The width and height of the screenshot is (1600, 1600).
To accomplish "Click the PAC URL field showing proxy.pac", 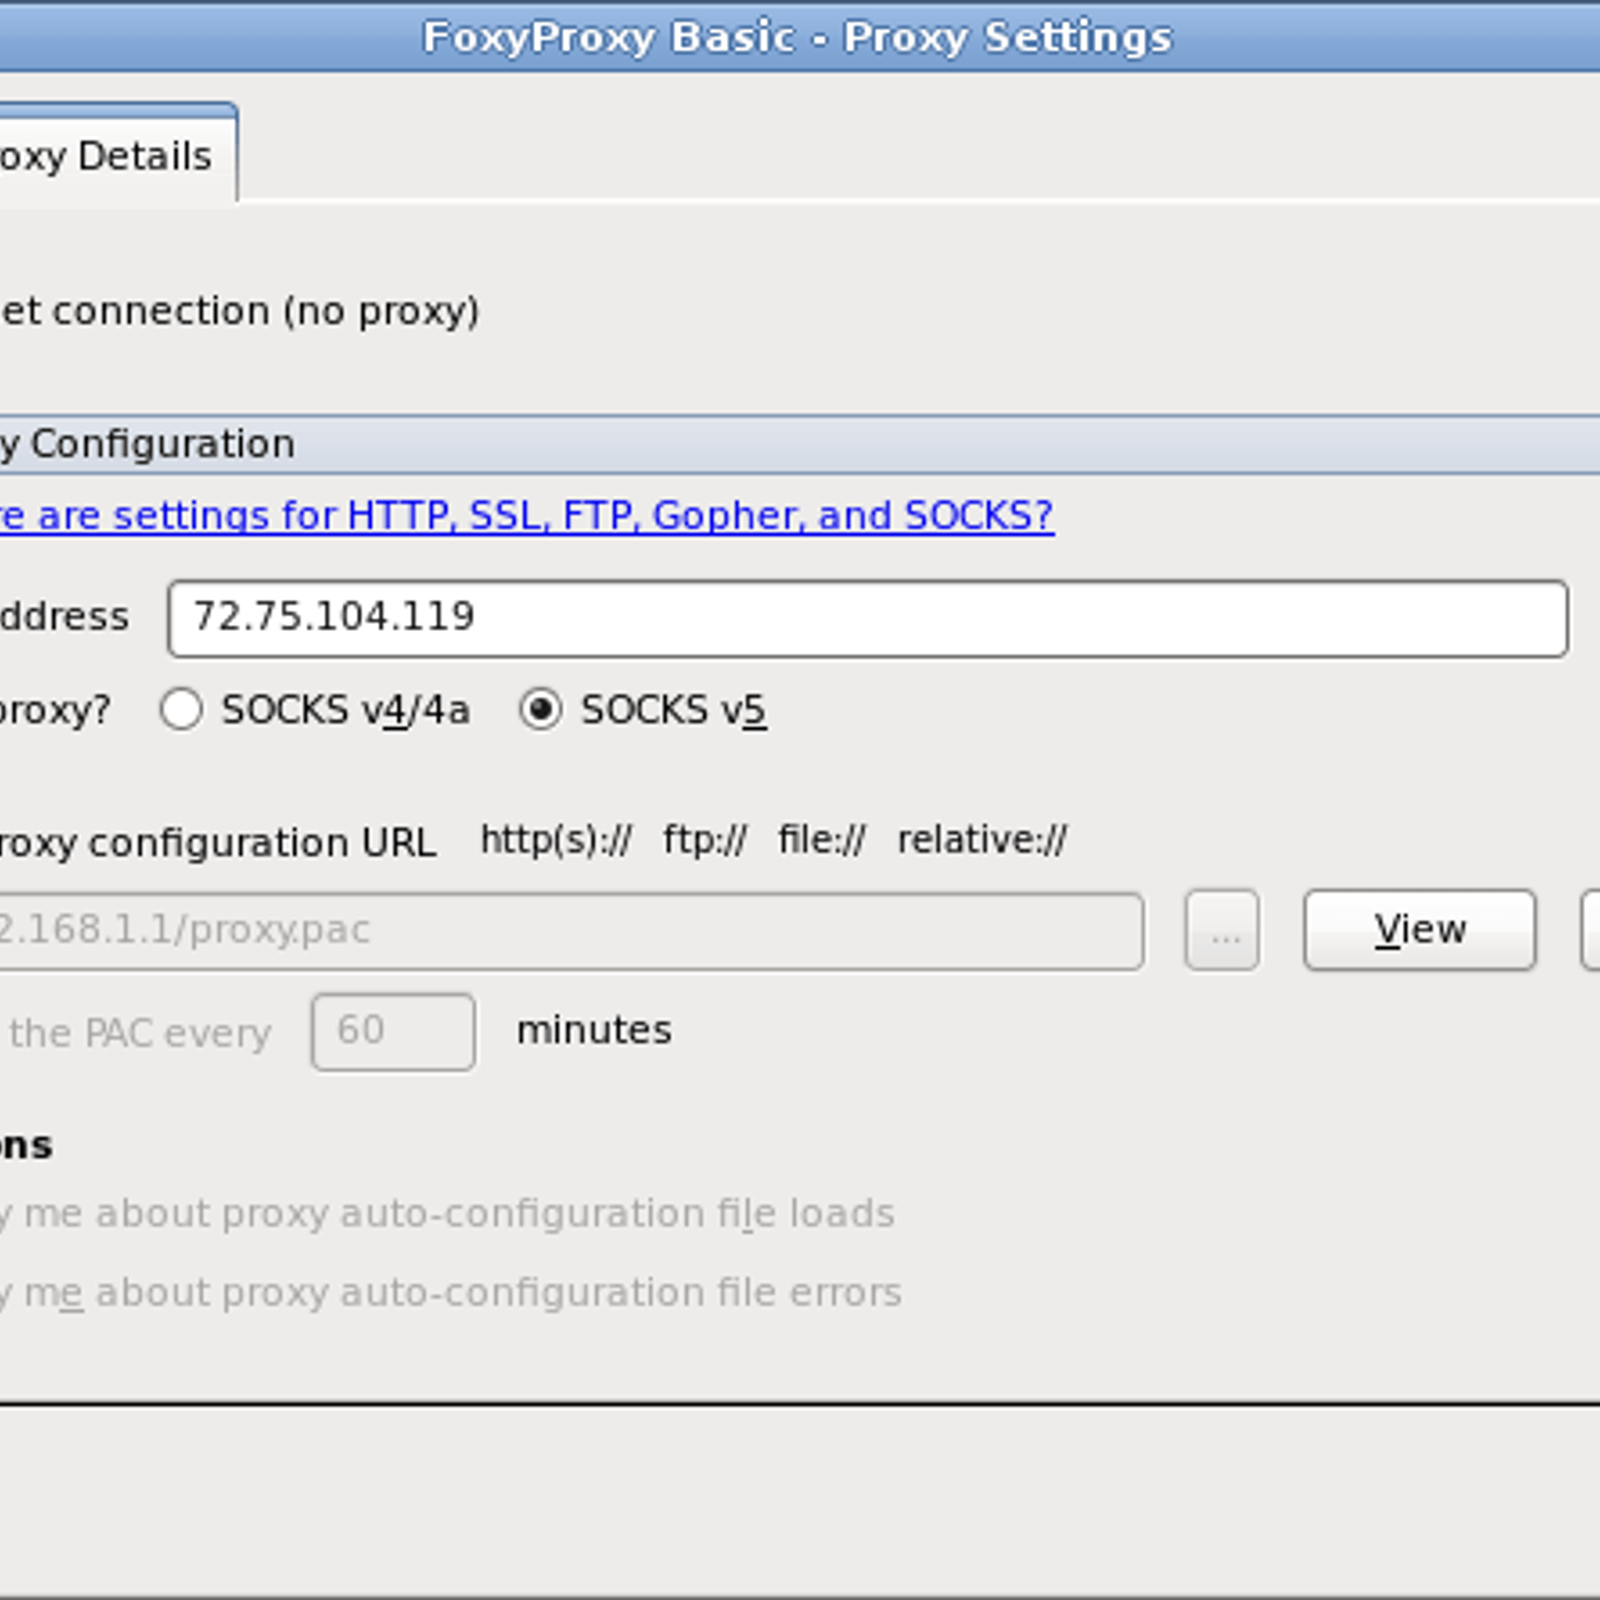I will 571,931.
